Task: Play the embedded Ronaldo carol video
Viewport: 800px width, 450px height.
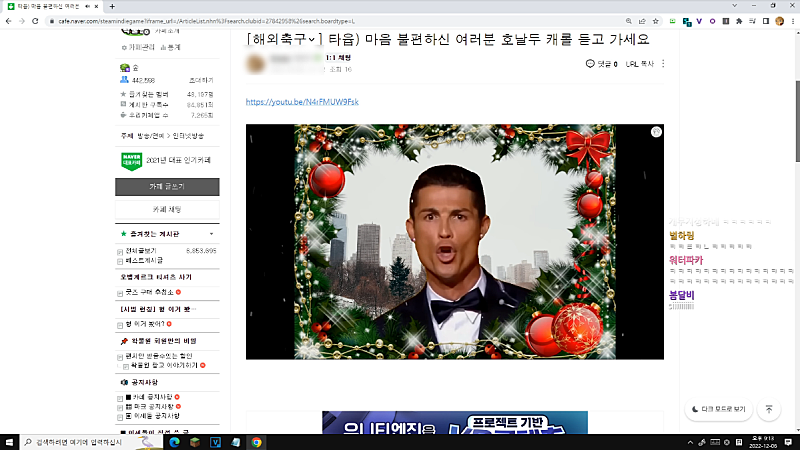Action: coord(455,242)
